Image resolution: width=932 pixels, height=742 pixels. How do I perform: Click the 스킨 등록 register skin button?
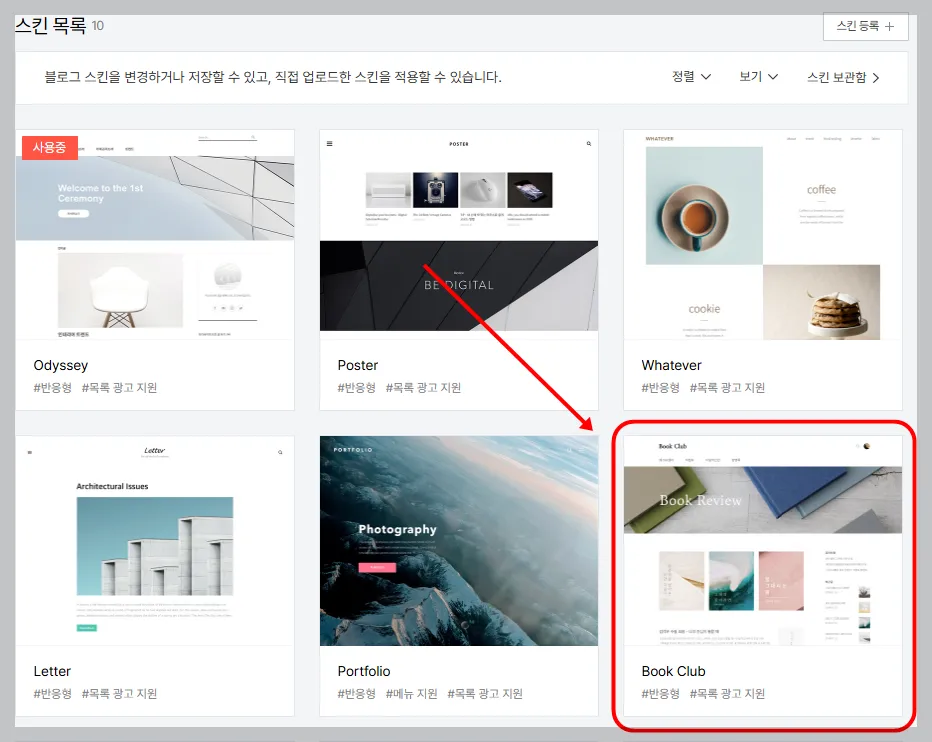click(x=865, y=27)
